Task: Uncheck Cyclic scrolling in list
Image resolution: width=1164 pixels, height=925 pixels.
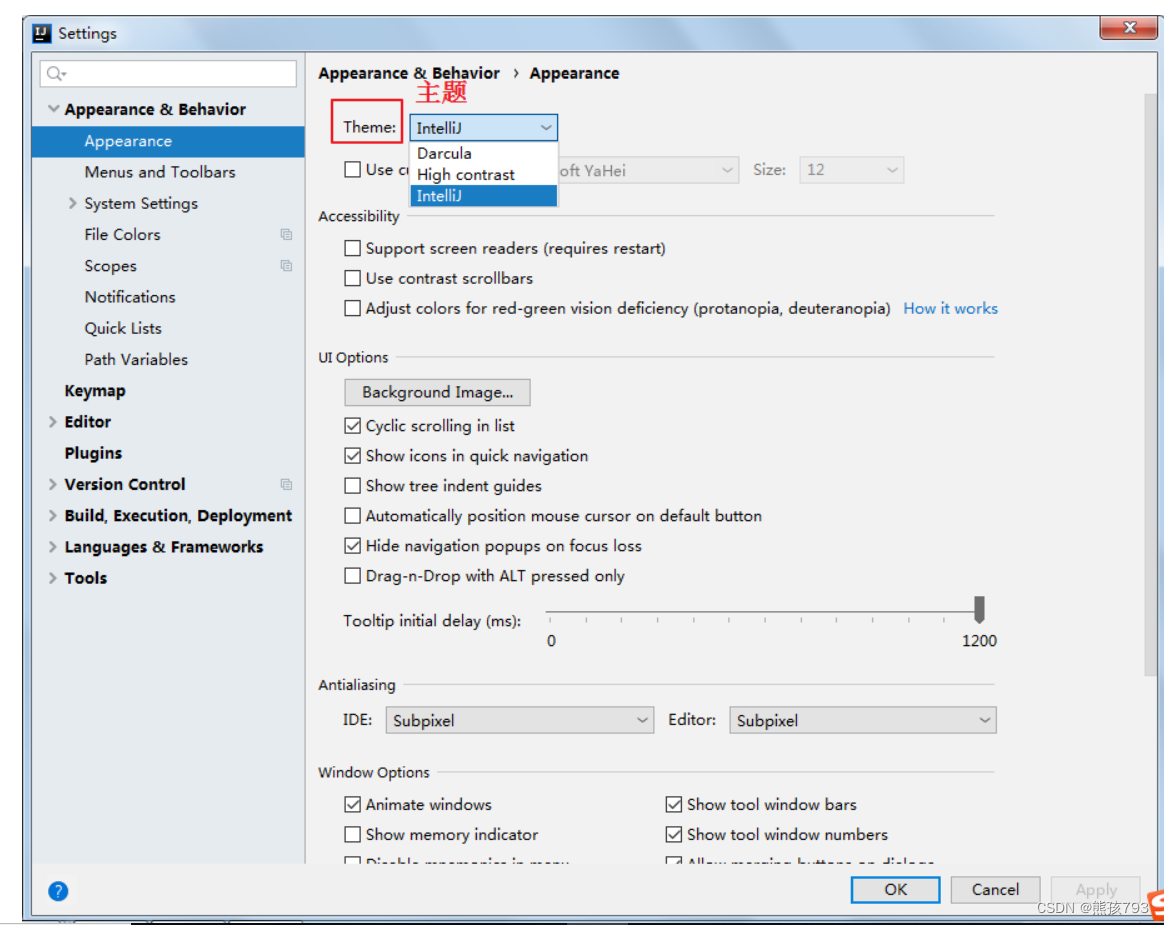Action: coord(353,426)
